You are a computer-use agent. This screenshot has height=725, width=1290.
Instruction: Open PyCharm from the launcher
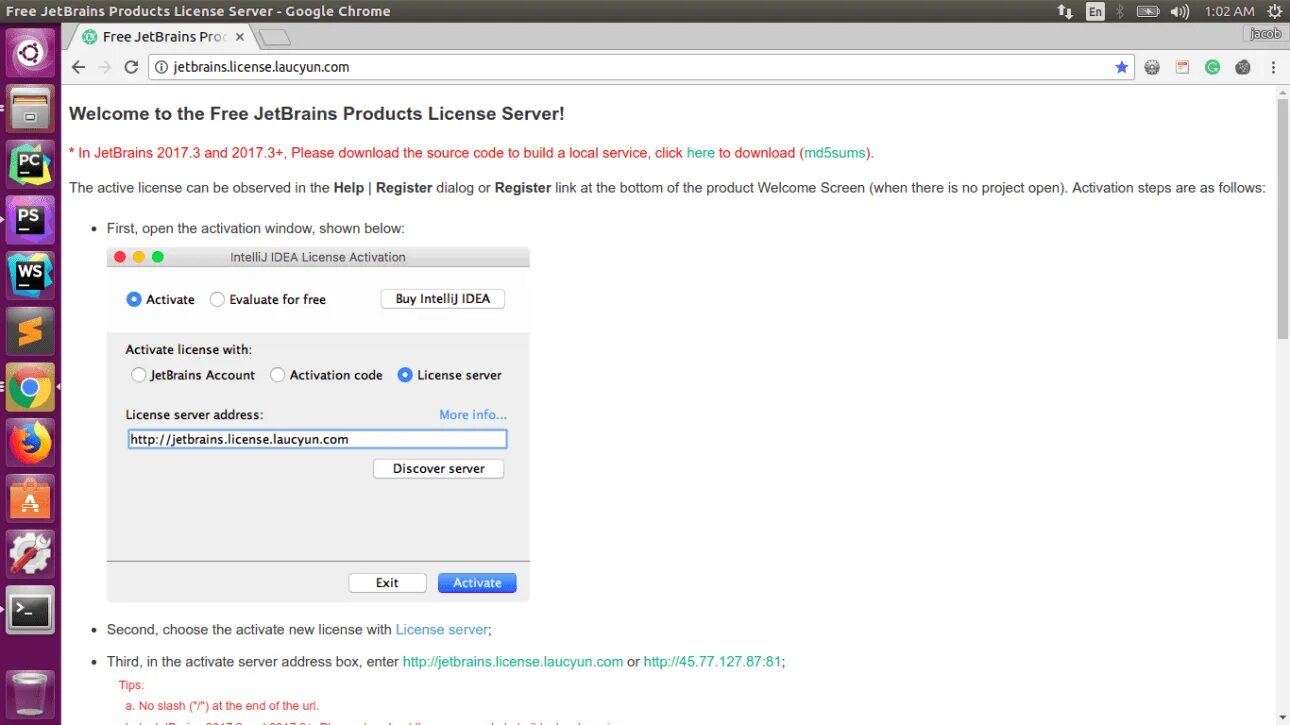[30, 163]
